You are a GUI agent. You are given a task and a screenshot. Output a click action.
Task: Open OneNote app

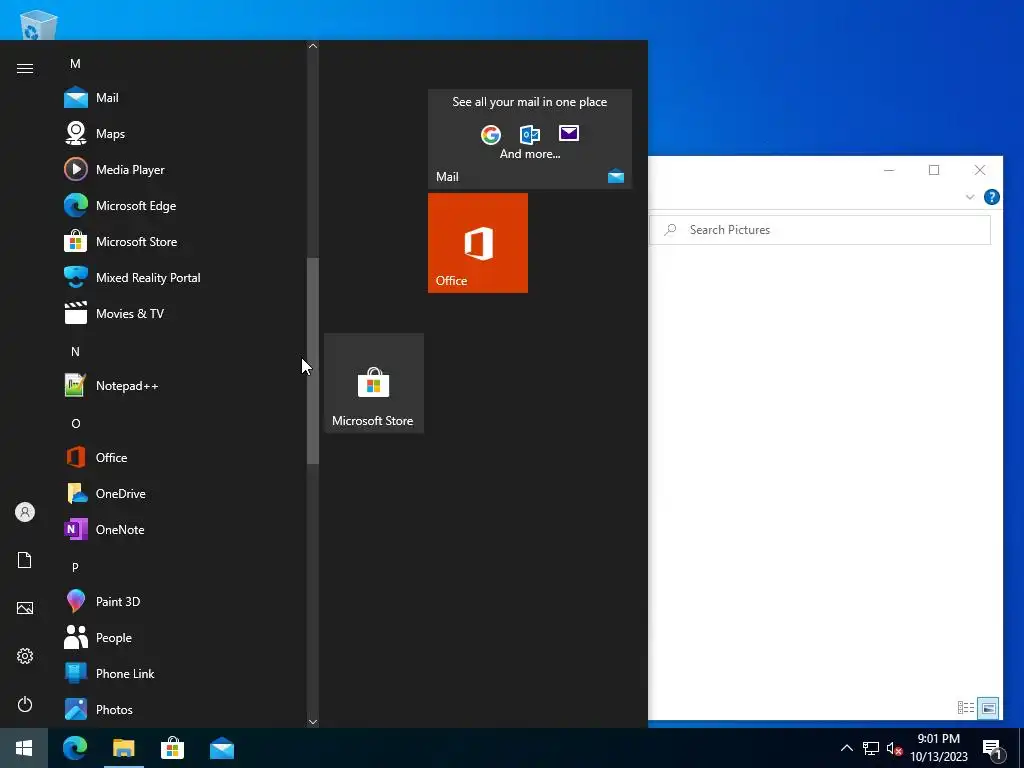[182, 530]
